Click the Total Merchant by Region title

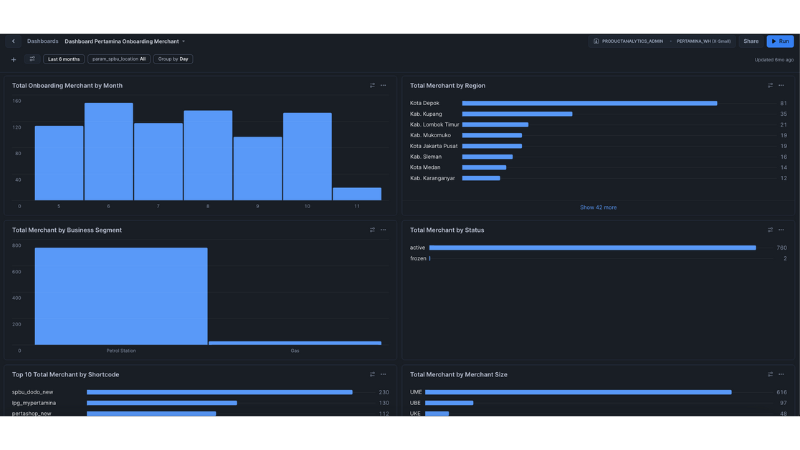(447, 86)
